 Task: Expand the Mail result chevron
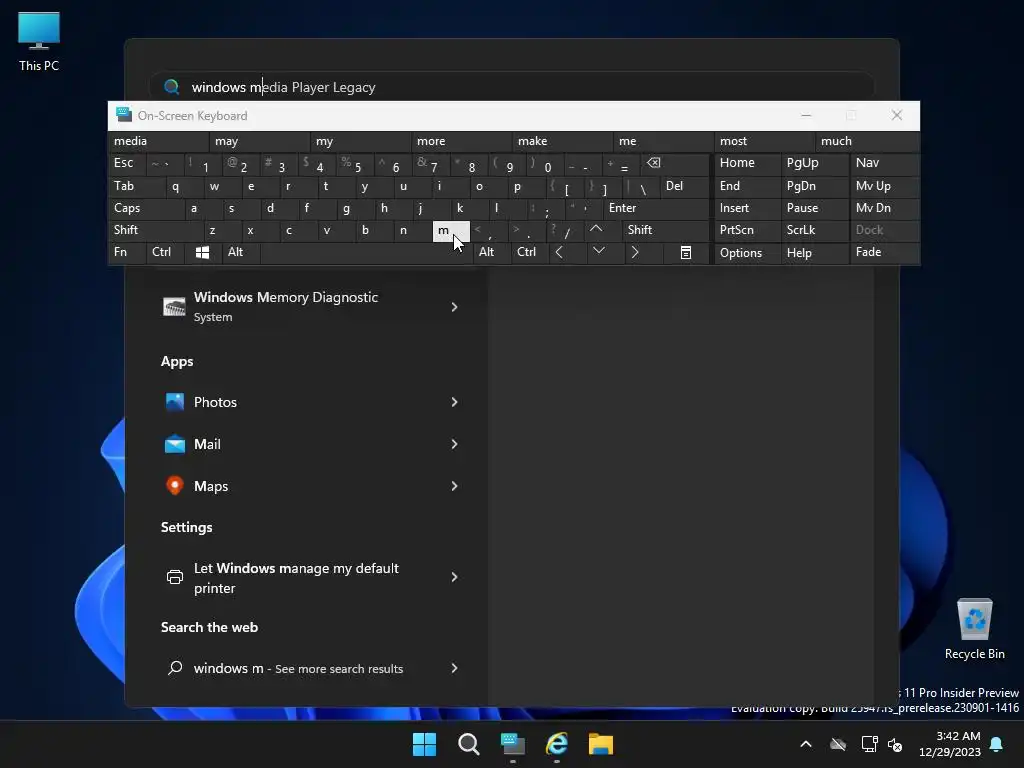[455, 444]
